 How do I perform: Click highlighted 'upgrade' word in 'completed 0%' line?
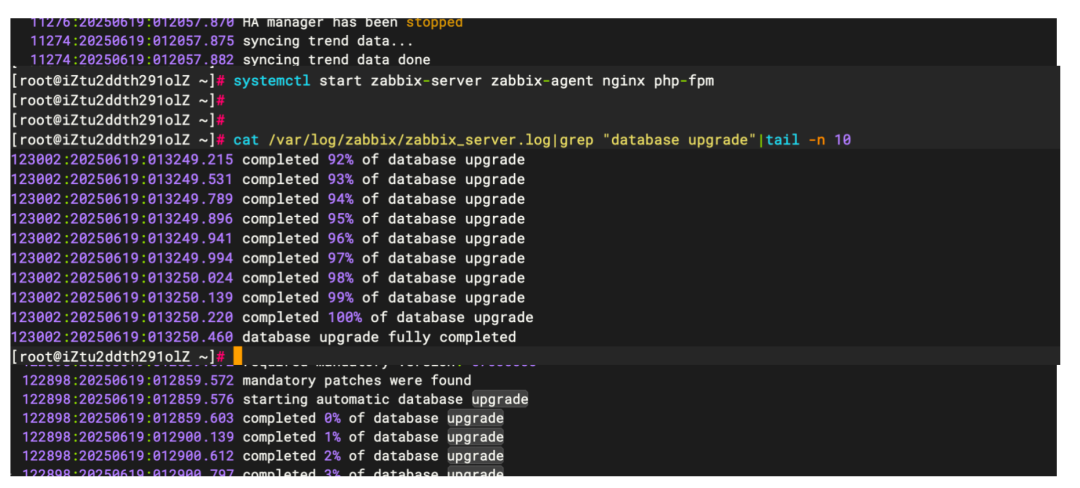point(475,418)
